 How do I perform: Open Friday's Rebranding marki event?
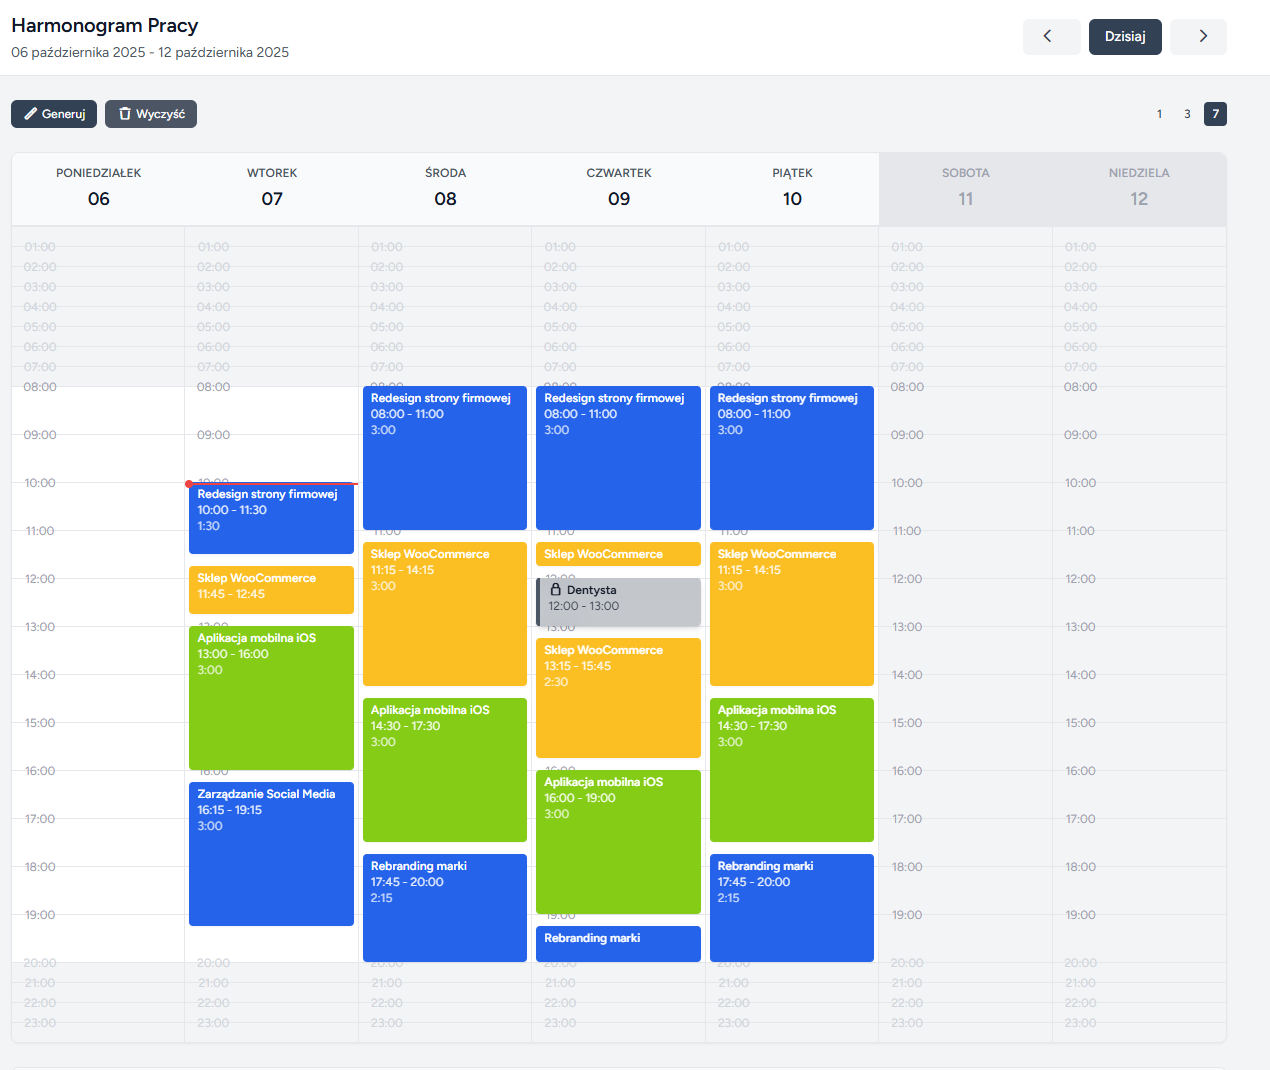coord(791,907)
